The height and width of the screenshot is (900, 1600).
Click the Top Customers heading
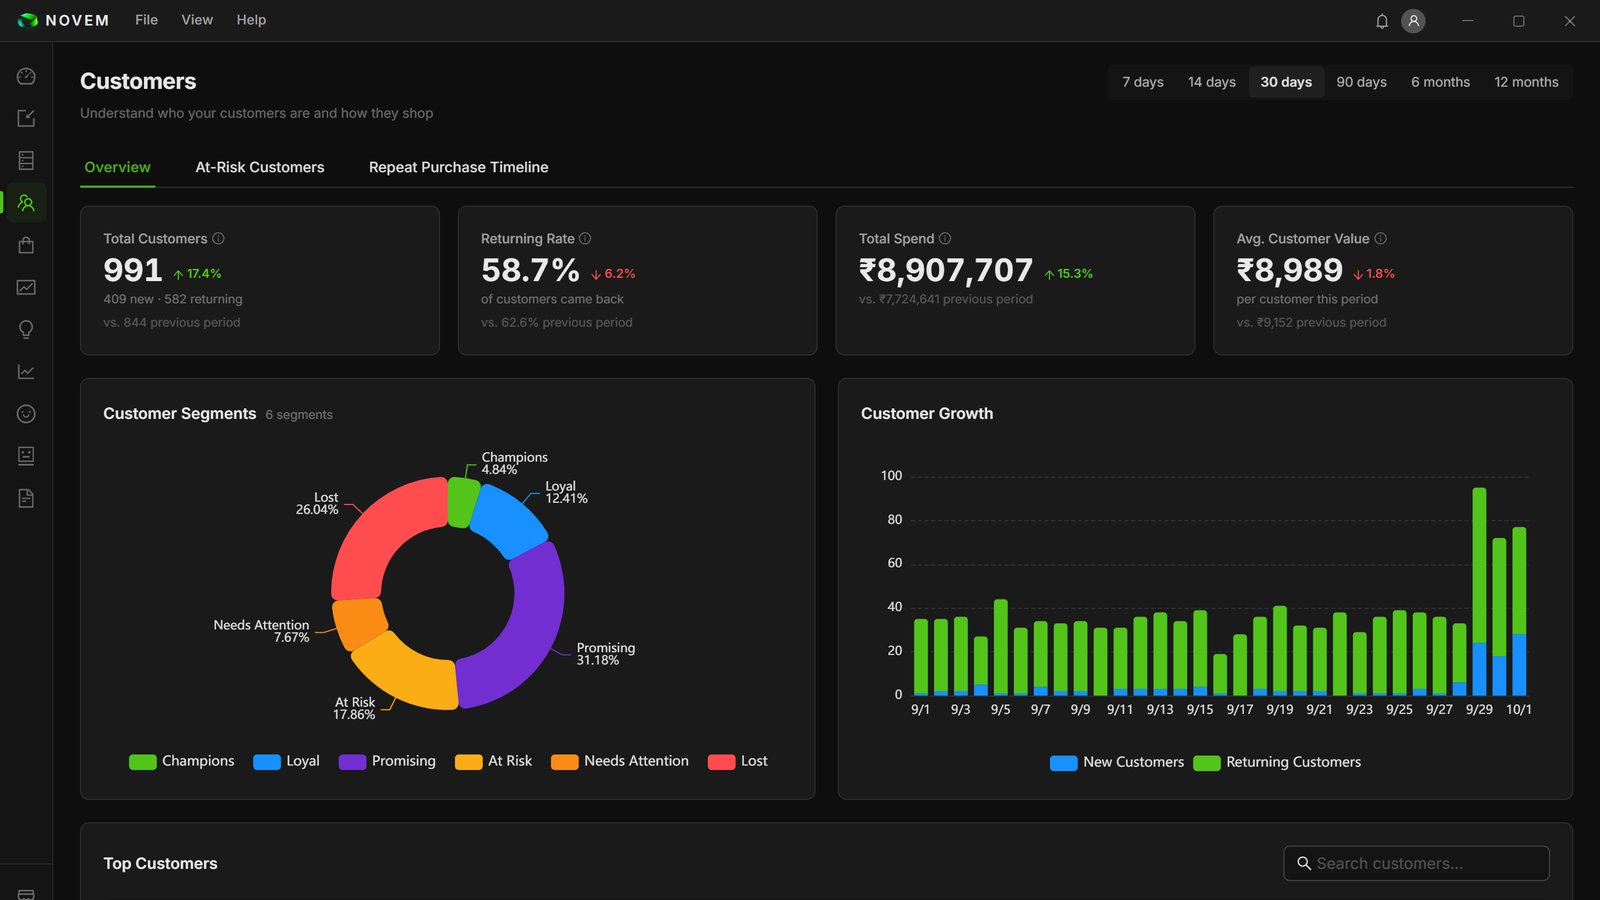[160, 863]
